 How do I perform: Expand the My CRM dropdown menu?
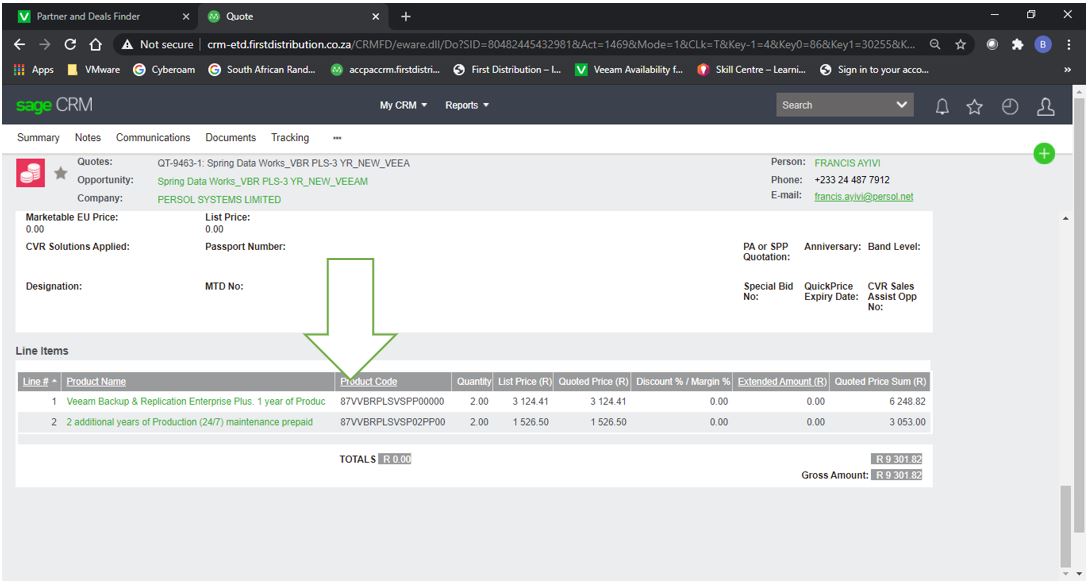point(403,105)
